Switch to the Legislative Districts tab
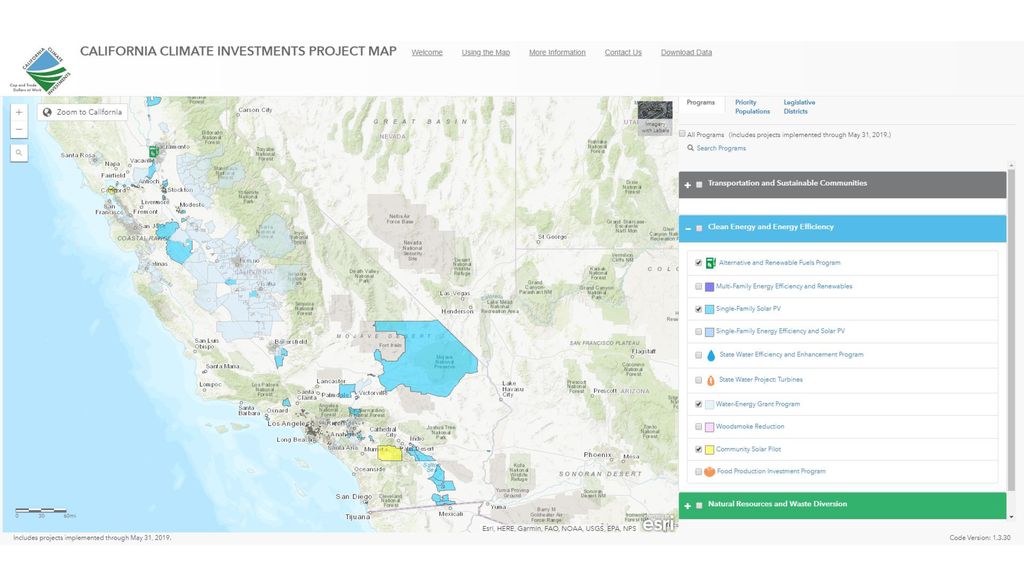The height and width of the screenshot is (576, 1024). point(799,107)
